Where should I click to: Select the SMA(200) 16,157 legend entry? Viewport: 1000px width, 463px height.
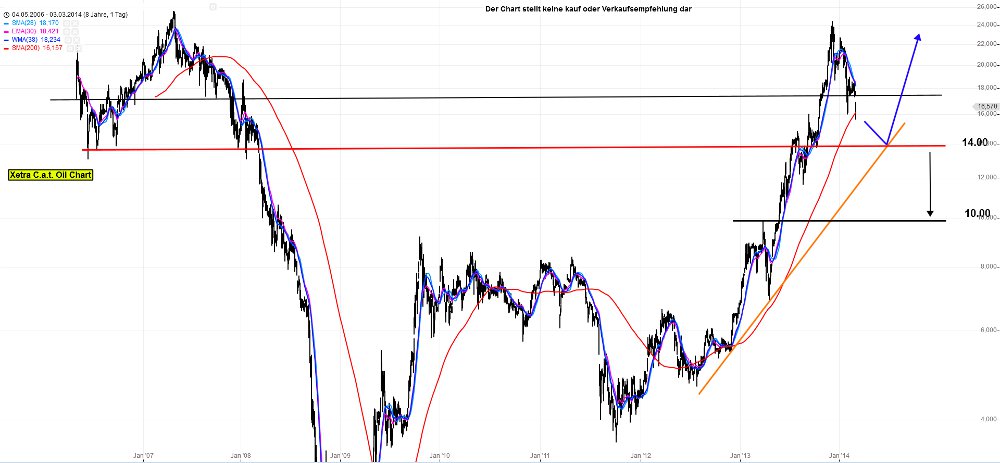click(37, 48)
